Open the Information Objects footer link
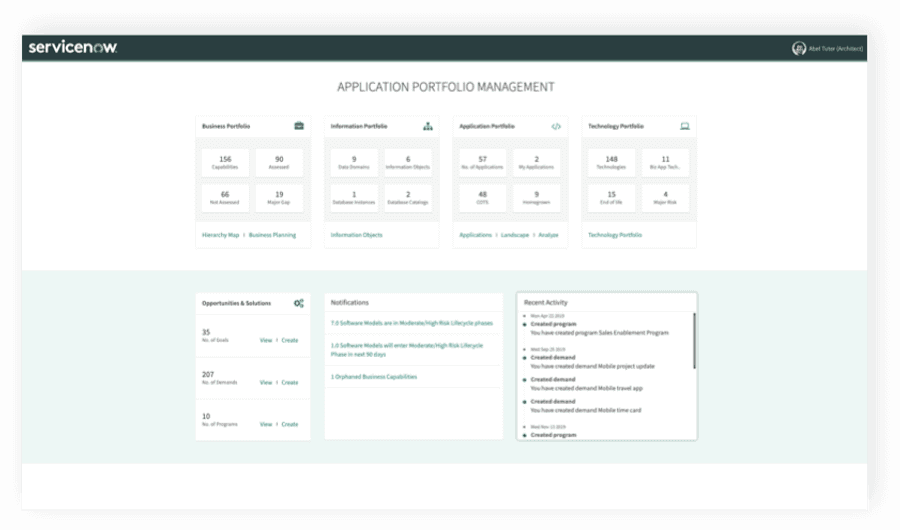The height and width of the screenshot is (530, 900). (356, 235)
